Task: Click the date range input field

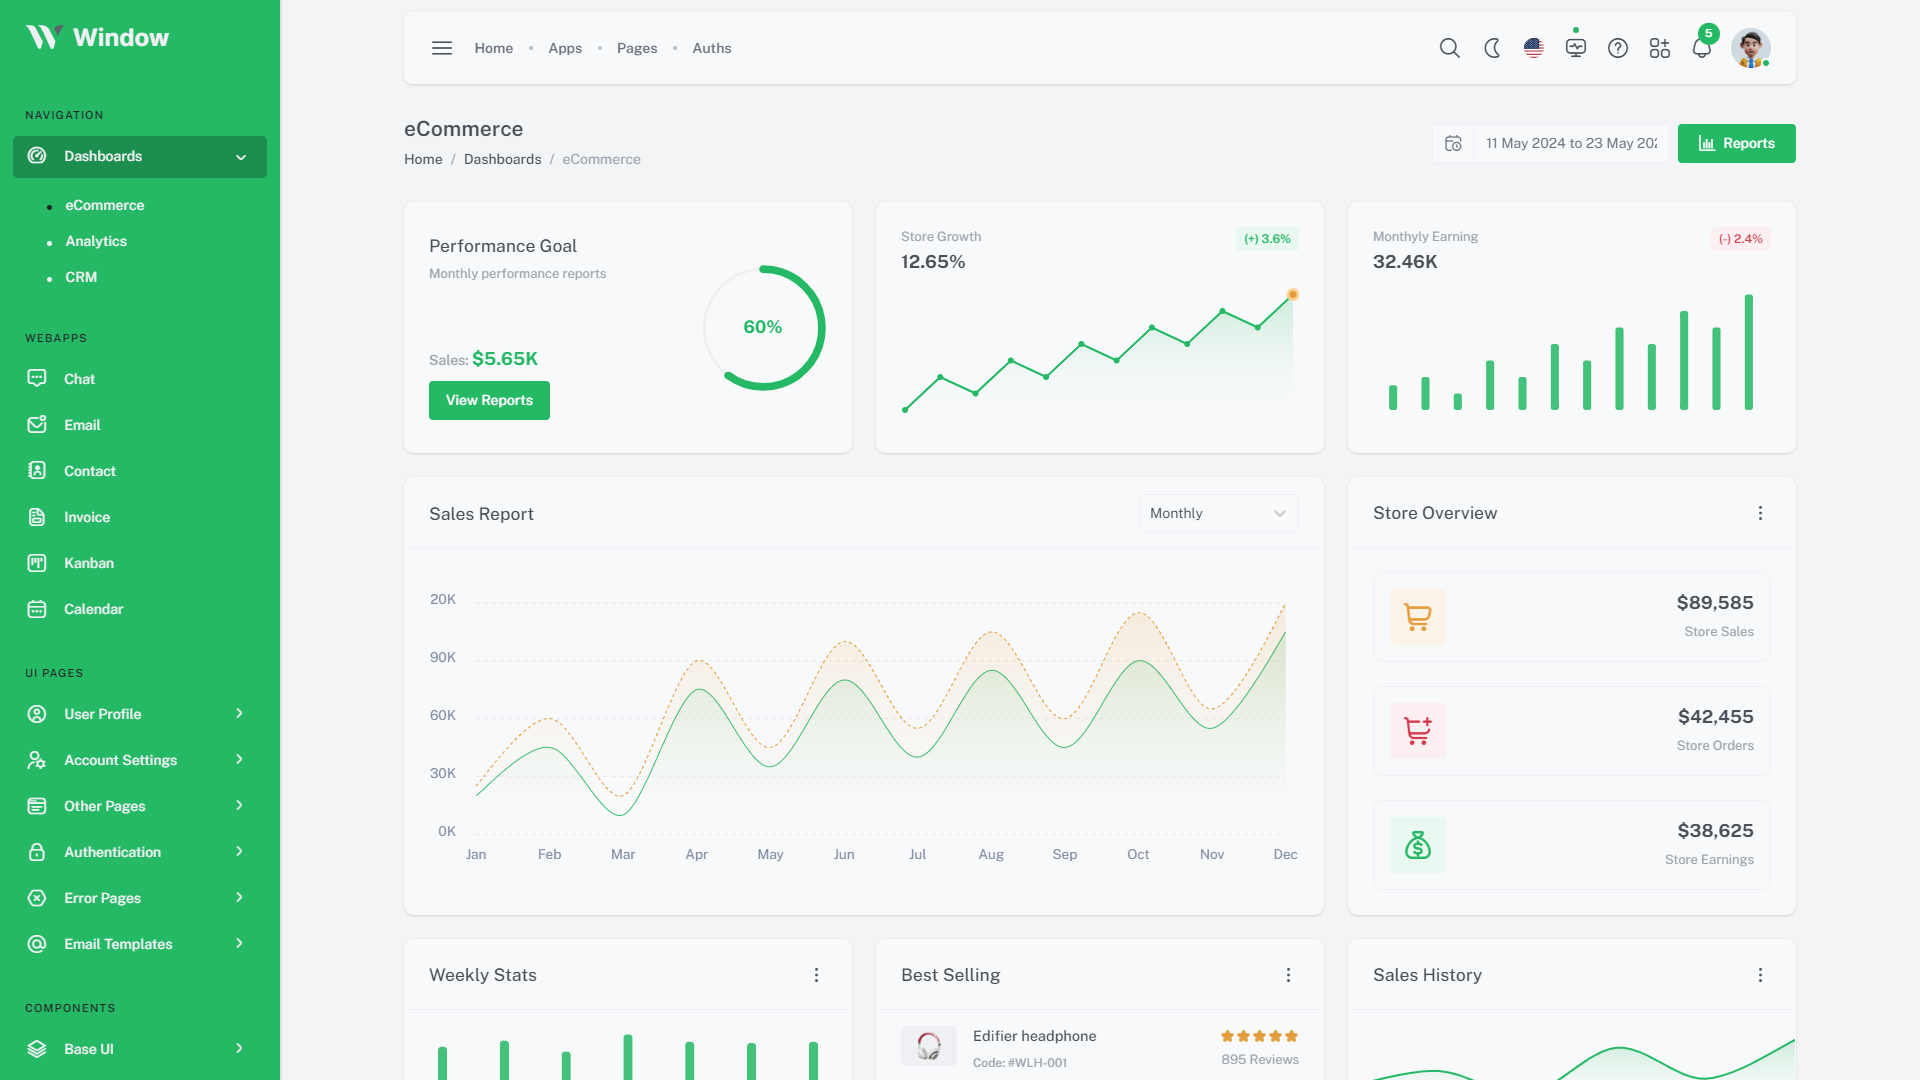Action: (1570, 143)
